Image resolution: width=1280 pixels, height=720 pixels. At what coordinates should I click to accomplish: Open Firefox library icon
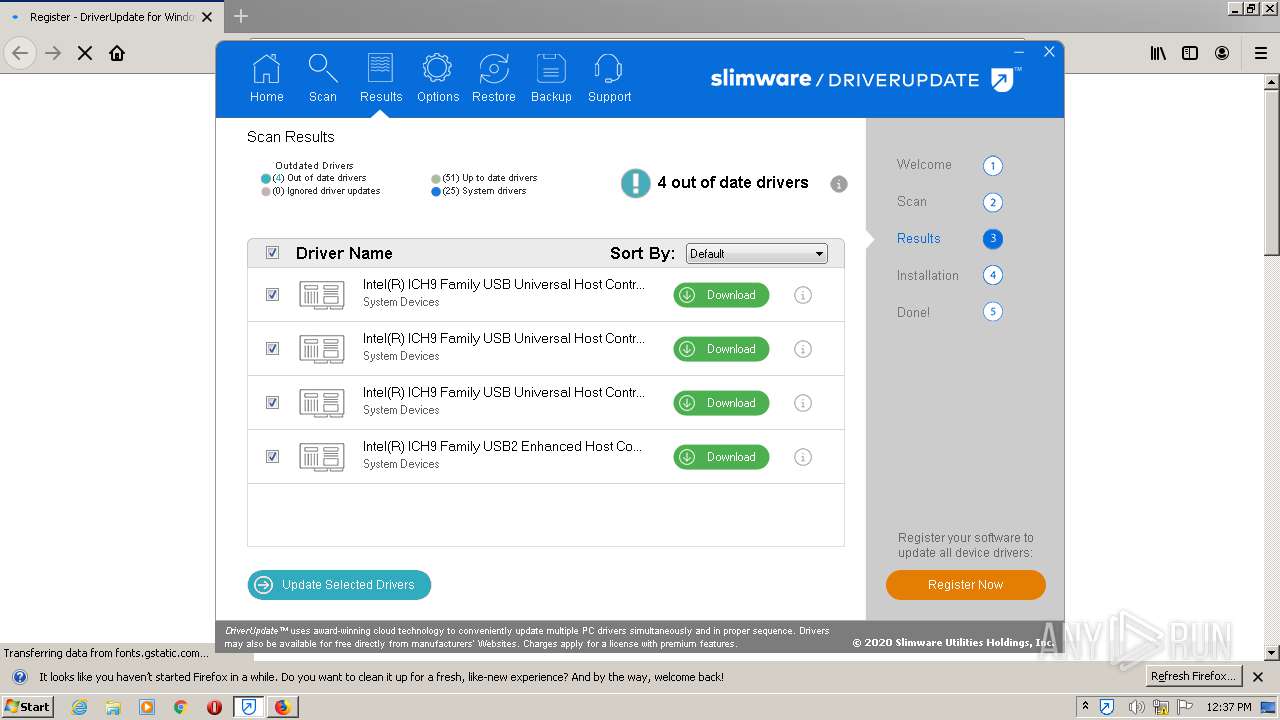(1158, 53)
